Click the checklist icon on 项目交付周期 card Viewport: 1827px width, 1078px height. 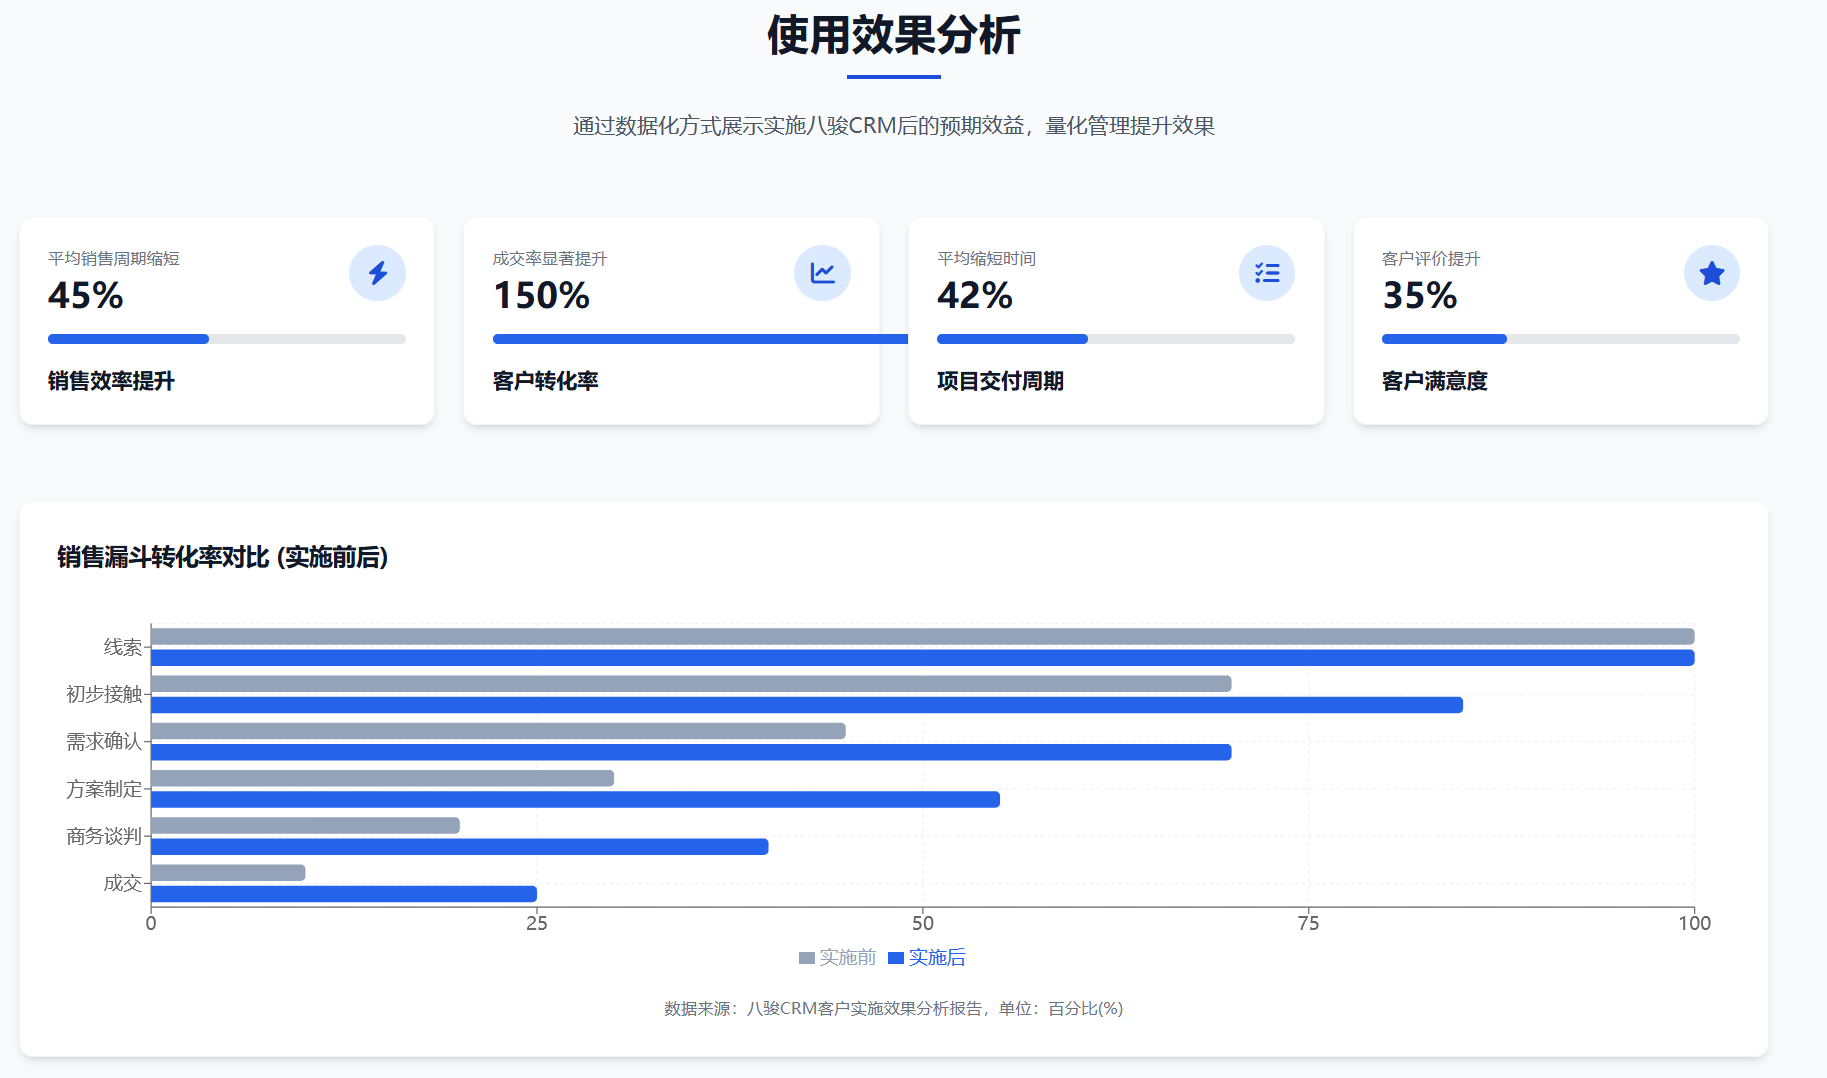pos(1266,272)
